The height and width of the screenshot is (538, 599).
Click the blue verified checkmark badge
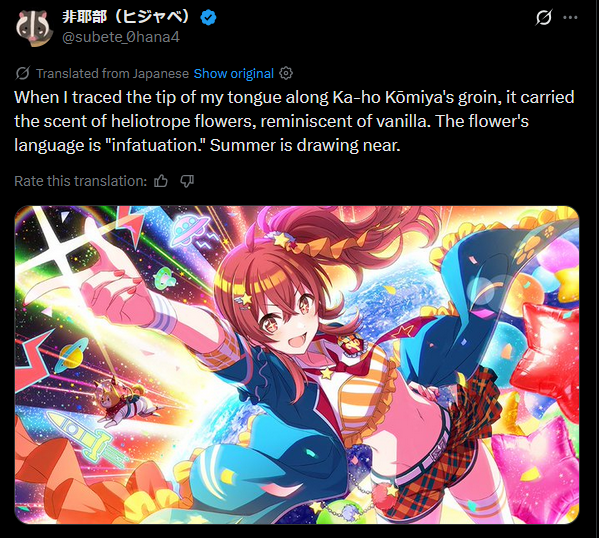pyautogui.click(x=209, y=17)
